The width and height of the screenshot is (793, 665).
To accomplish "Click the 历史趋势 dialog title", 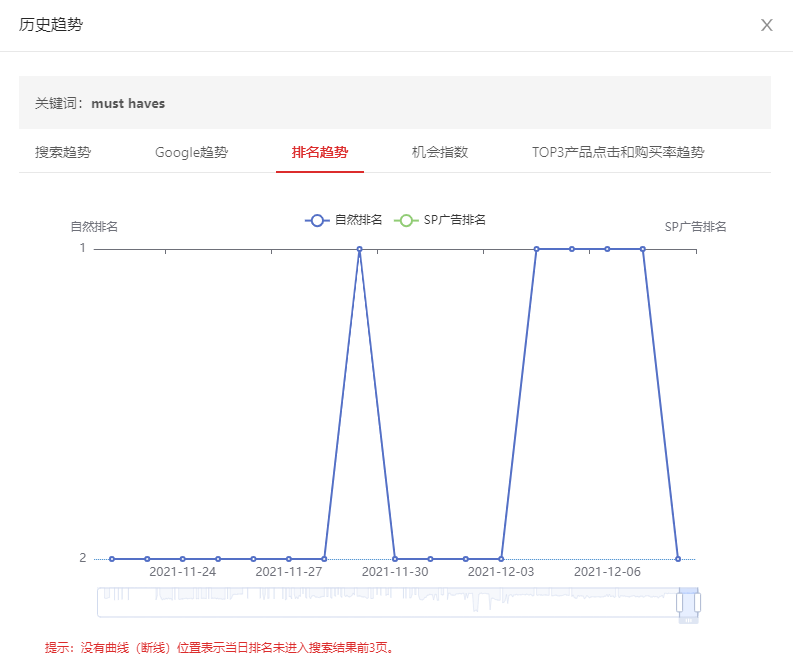I will [51, 24].
